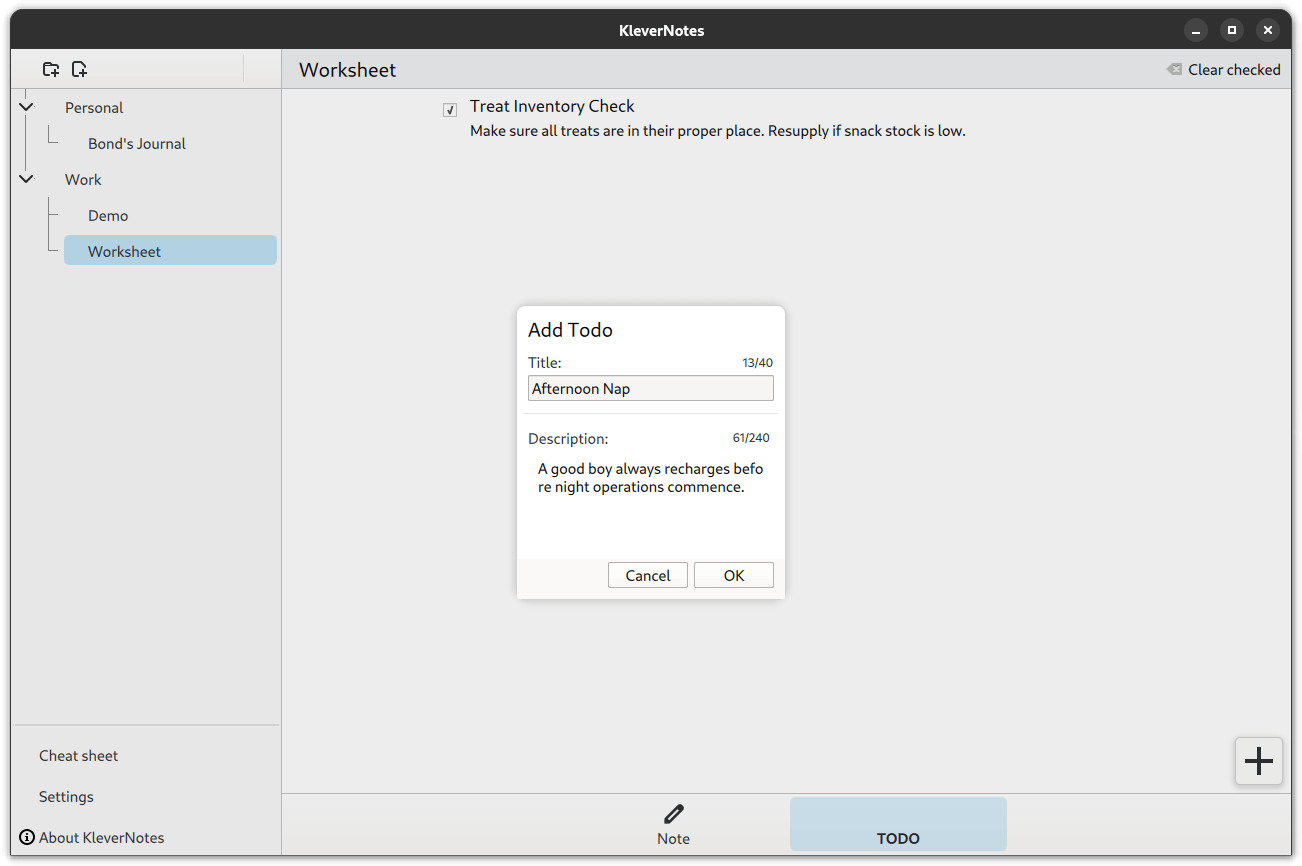The image size is (1302, 866).
Task: Click the About KleverNotes info icon
Action: (27, 837)
